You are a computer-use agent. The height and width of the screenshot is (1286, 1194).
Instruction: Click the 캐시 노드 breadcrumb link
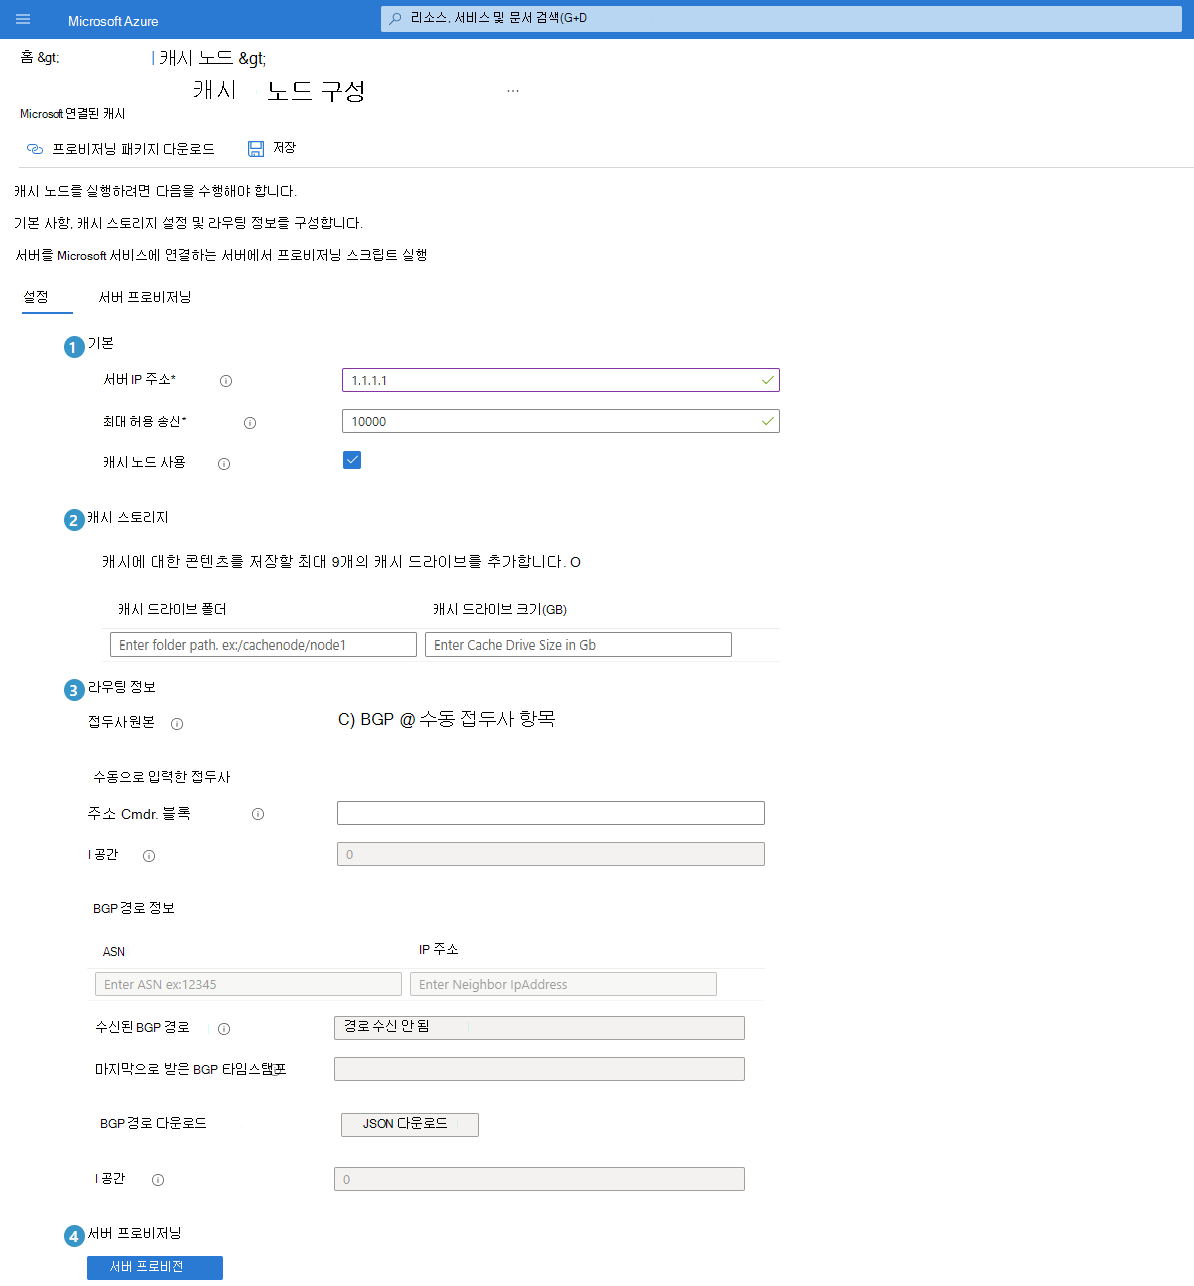click(196, 58)
